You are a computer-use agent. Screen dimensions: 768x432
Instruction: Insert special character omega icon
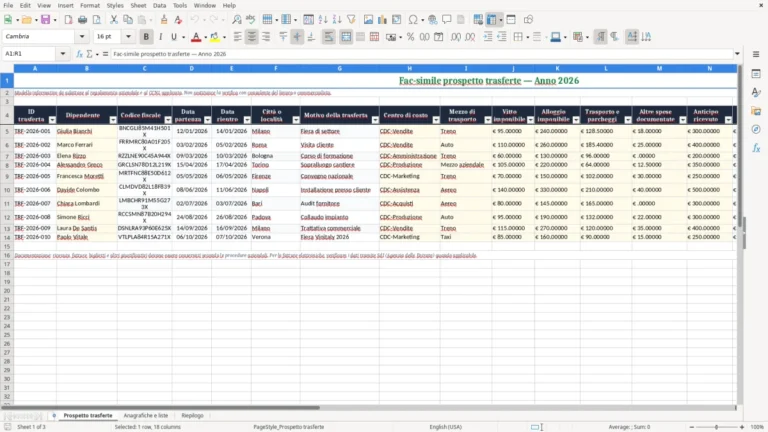click(x=413, y=20)
